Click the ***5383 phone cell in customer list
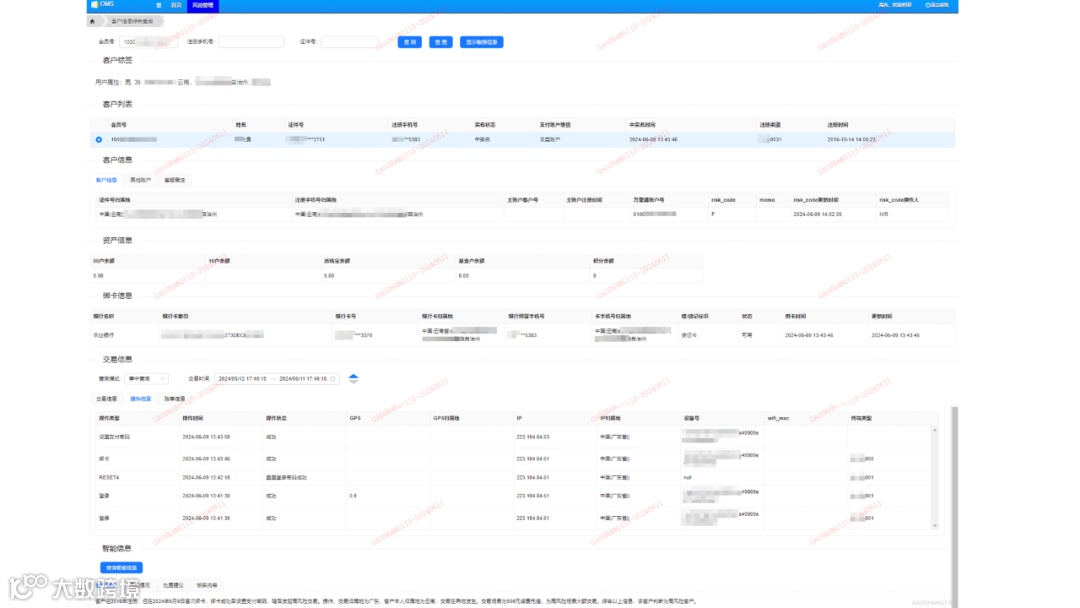This screenshot has width=1080, height=608. coord(406,139)
